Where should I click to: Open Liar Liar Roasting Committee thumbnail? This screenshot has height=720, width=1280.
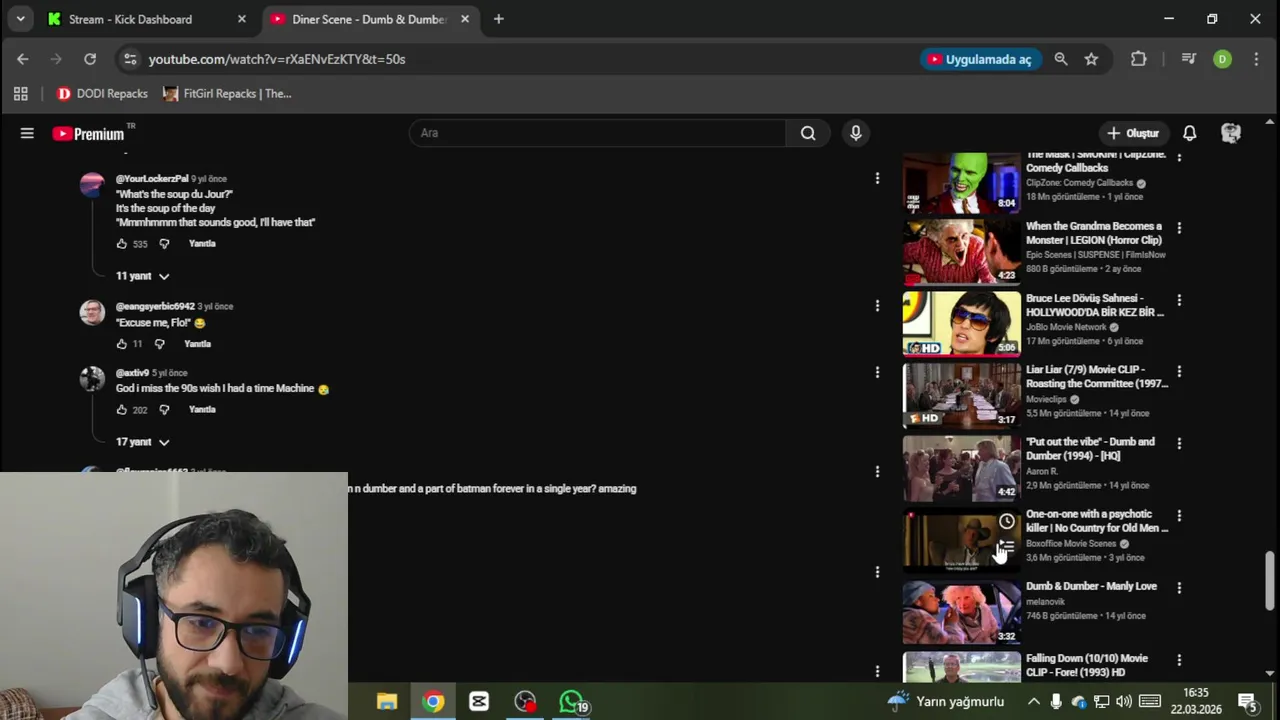pyautogui.click(x=962, y=395)
